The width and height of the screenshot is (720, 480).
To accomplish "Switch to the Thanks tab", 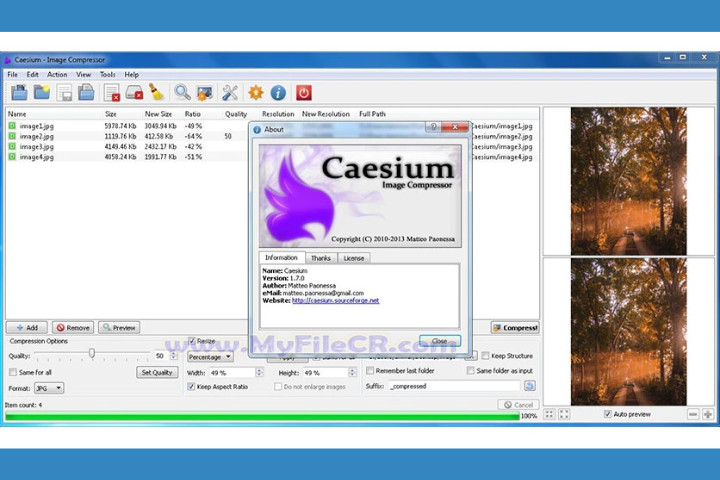I will click(x=321, y=258).
